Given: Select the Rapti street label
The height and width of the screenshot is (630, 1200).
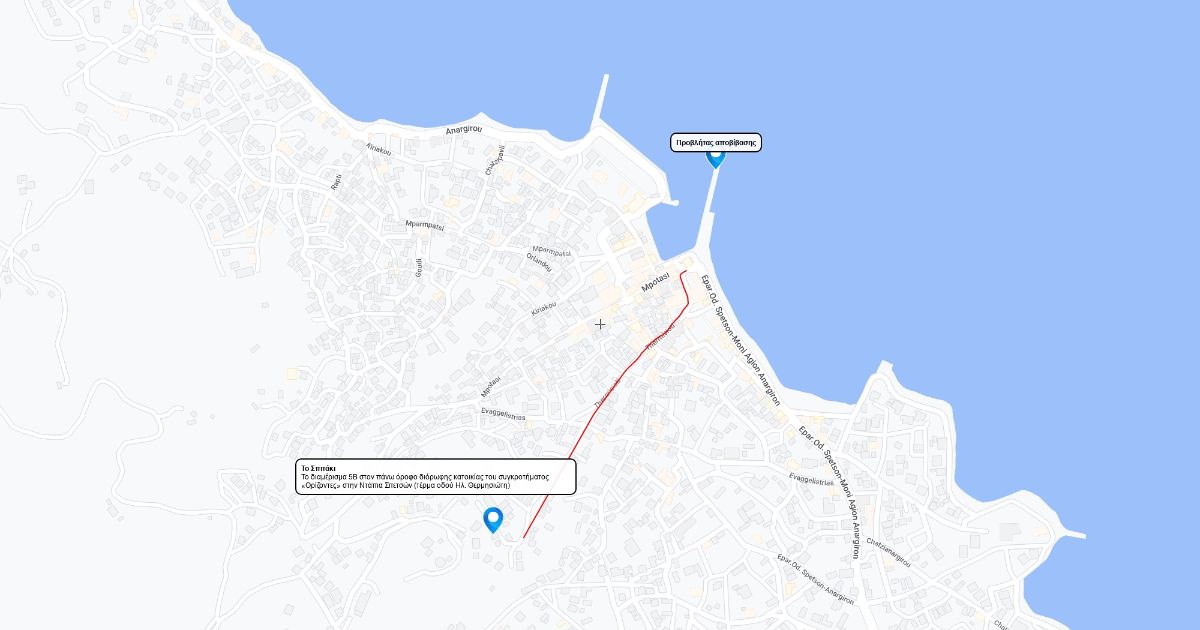Looking at the screenshot, I should (x=337, y=182).
